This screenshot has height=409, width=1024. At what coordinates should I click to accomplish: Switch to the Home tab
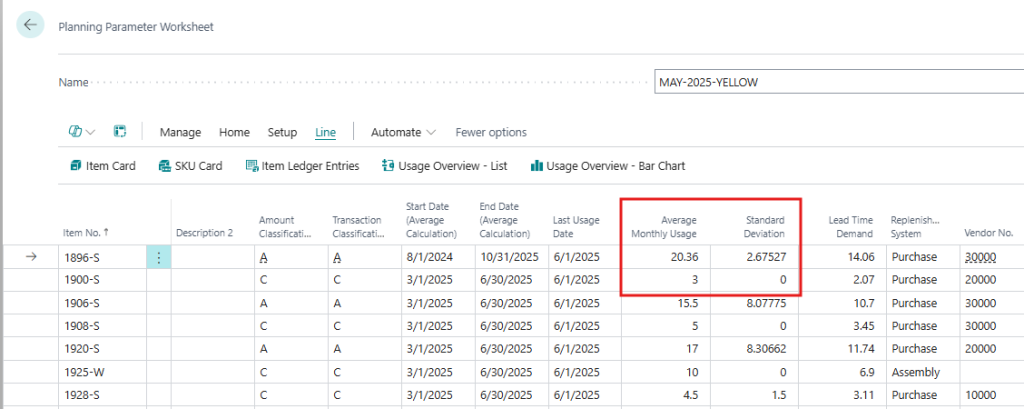[234, 132]
